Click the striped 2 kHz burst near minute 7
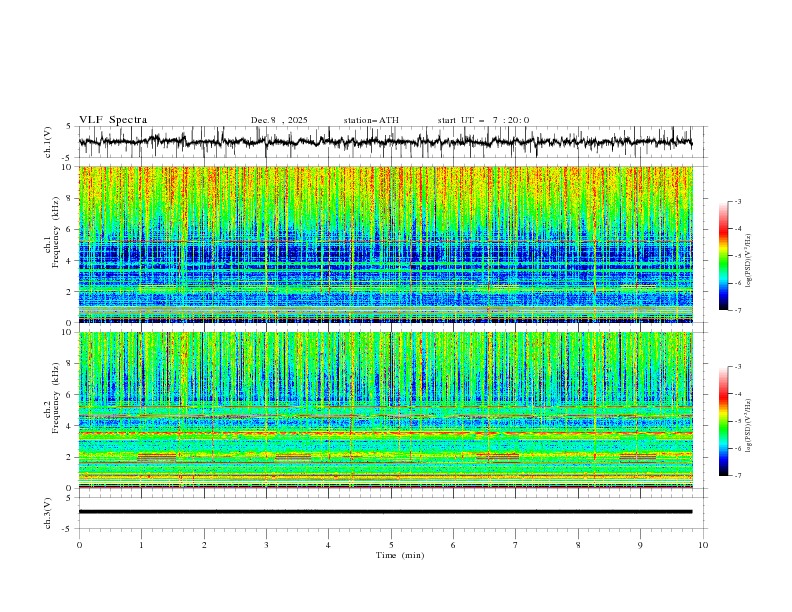Viewport: 792px width, 612px height. 498,457
